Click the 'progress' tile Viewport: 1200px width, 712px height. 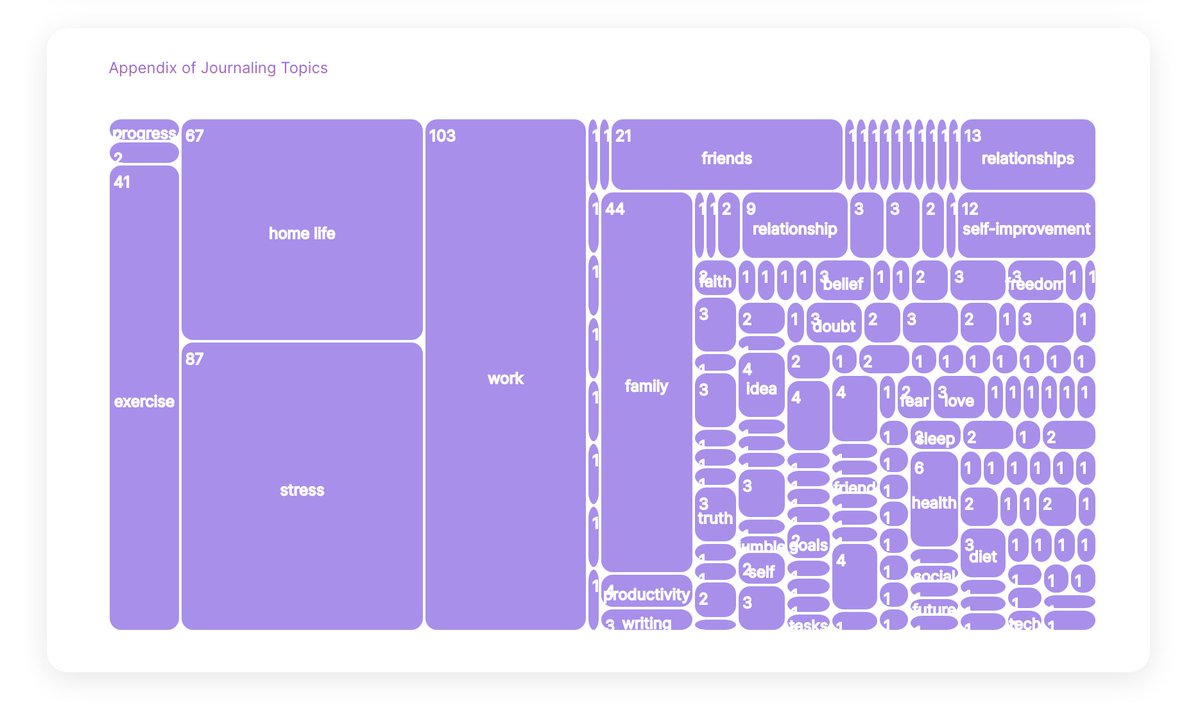click(144, 130)
